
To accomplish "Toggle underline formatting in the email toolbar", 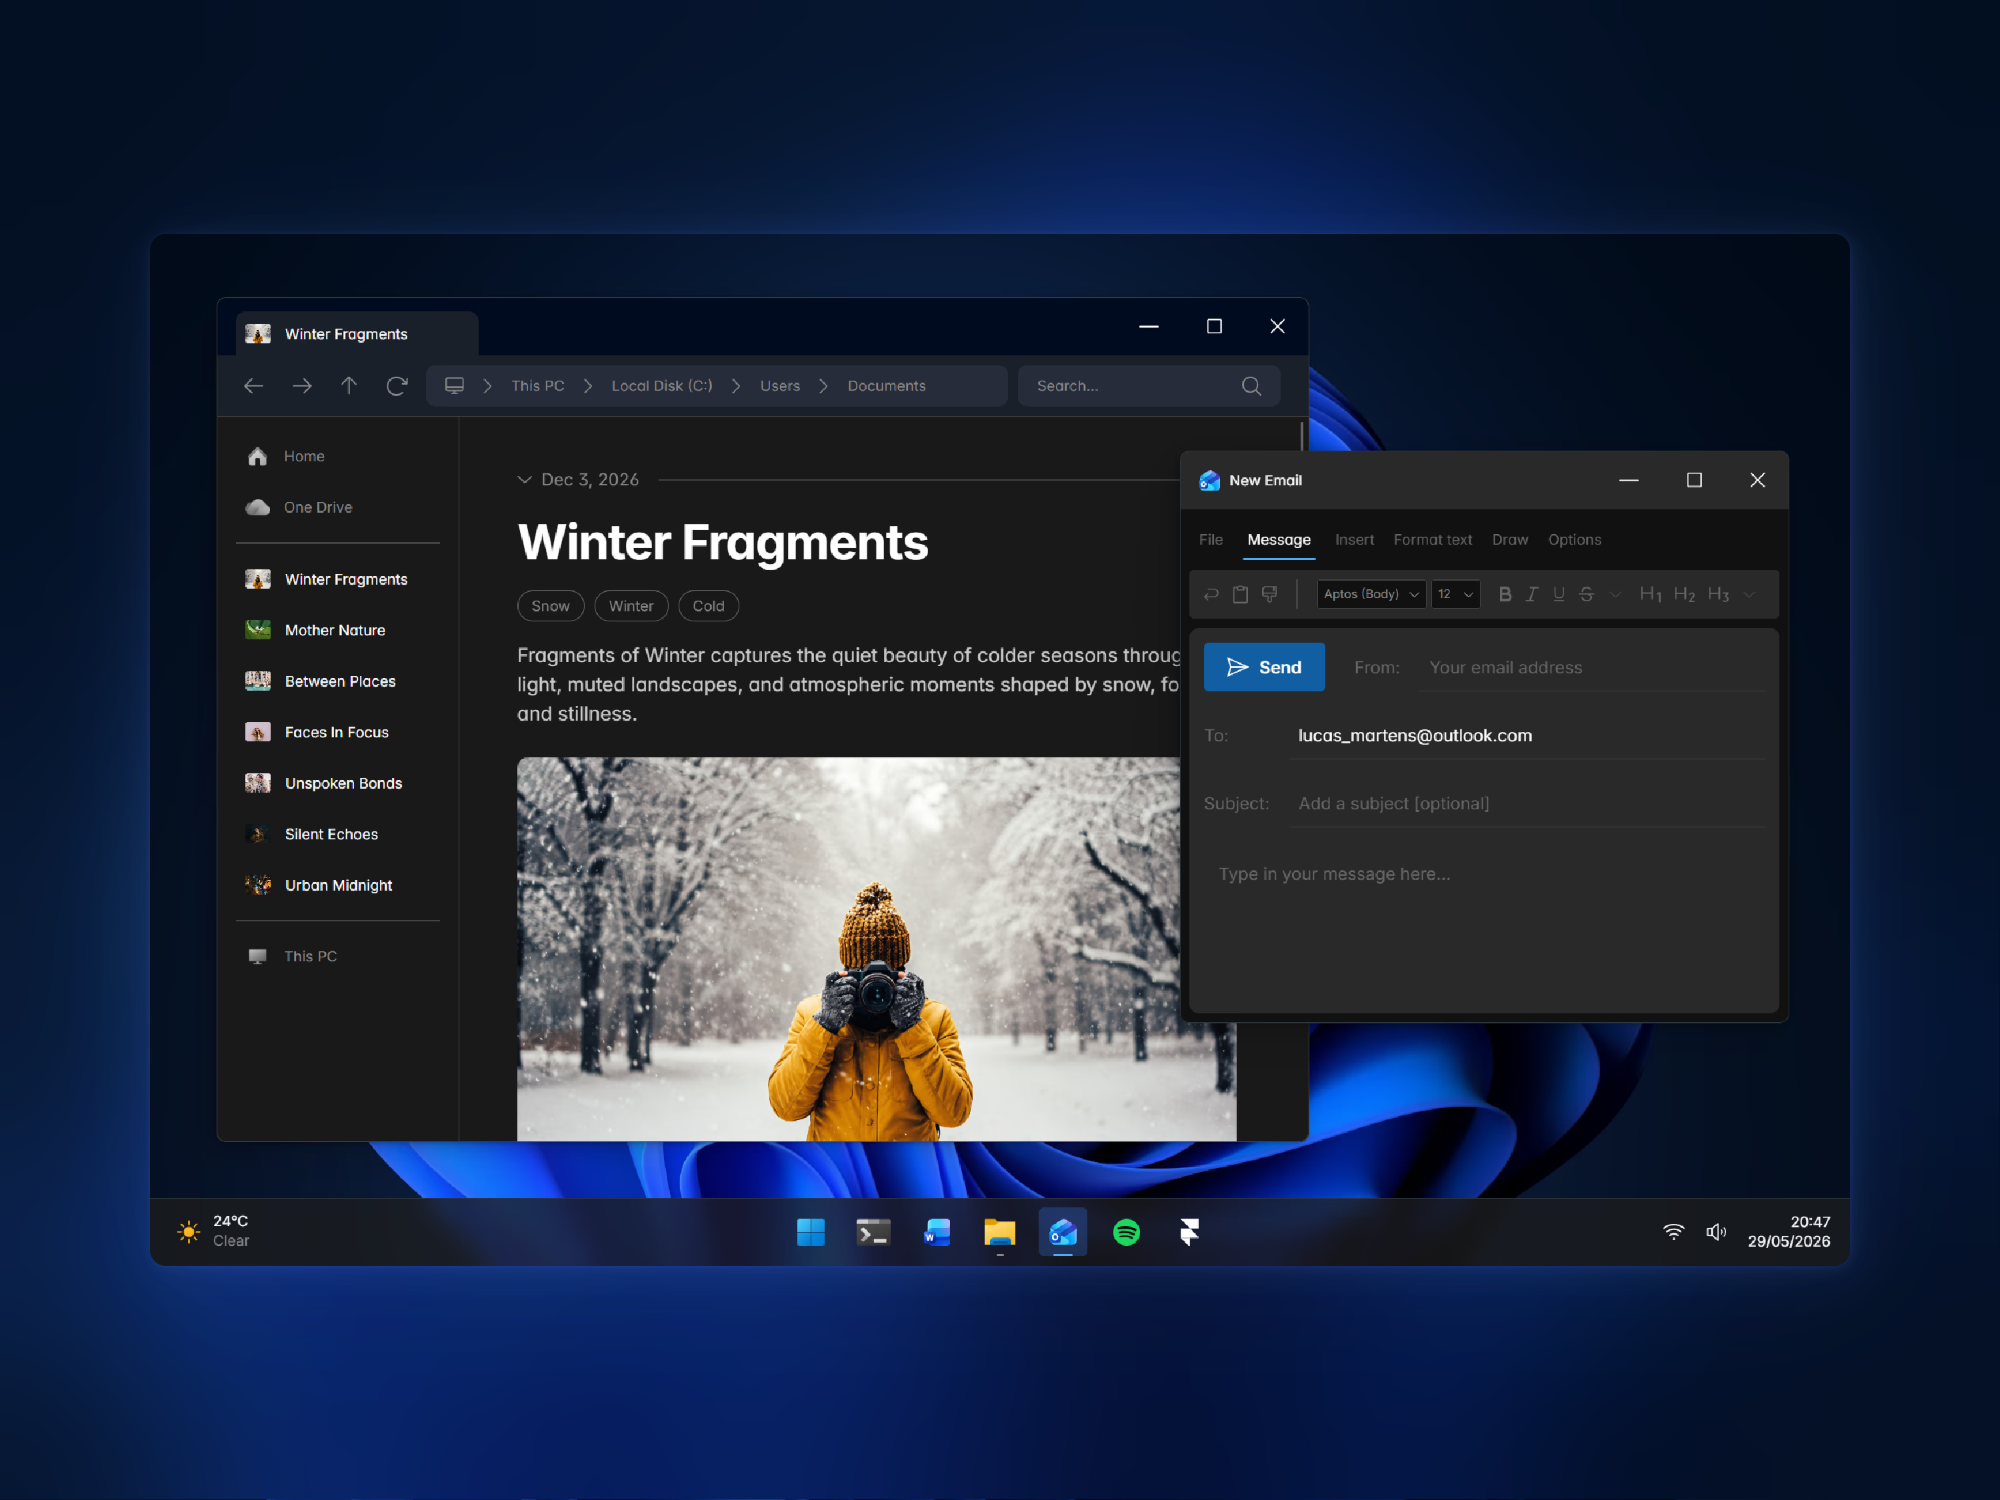I will point(1559,594).
